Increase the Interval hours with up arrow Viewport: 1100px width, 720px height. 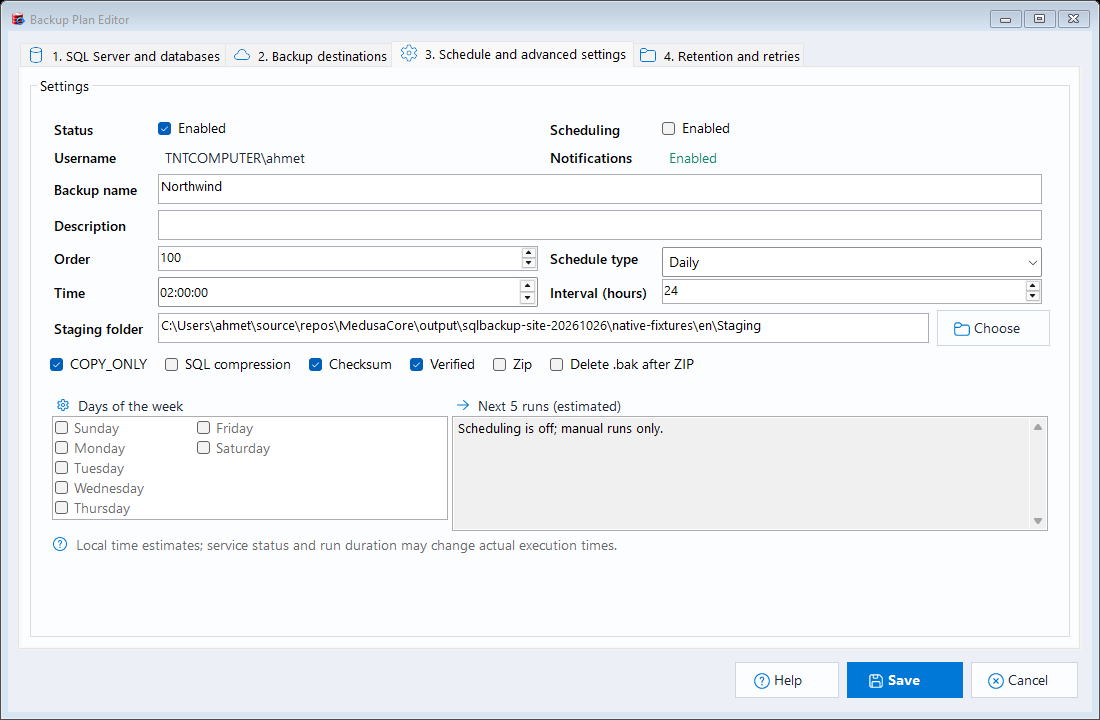[x=1033, y=286]
